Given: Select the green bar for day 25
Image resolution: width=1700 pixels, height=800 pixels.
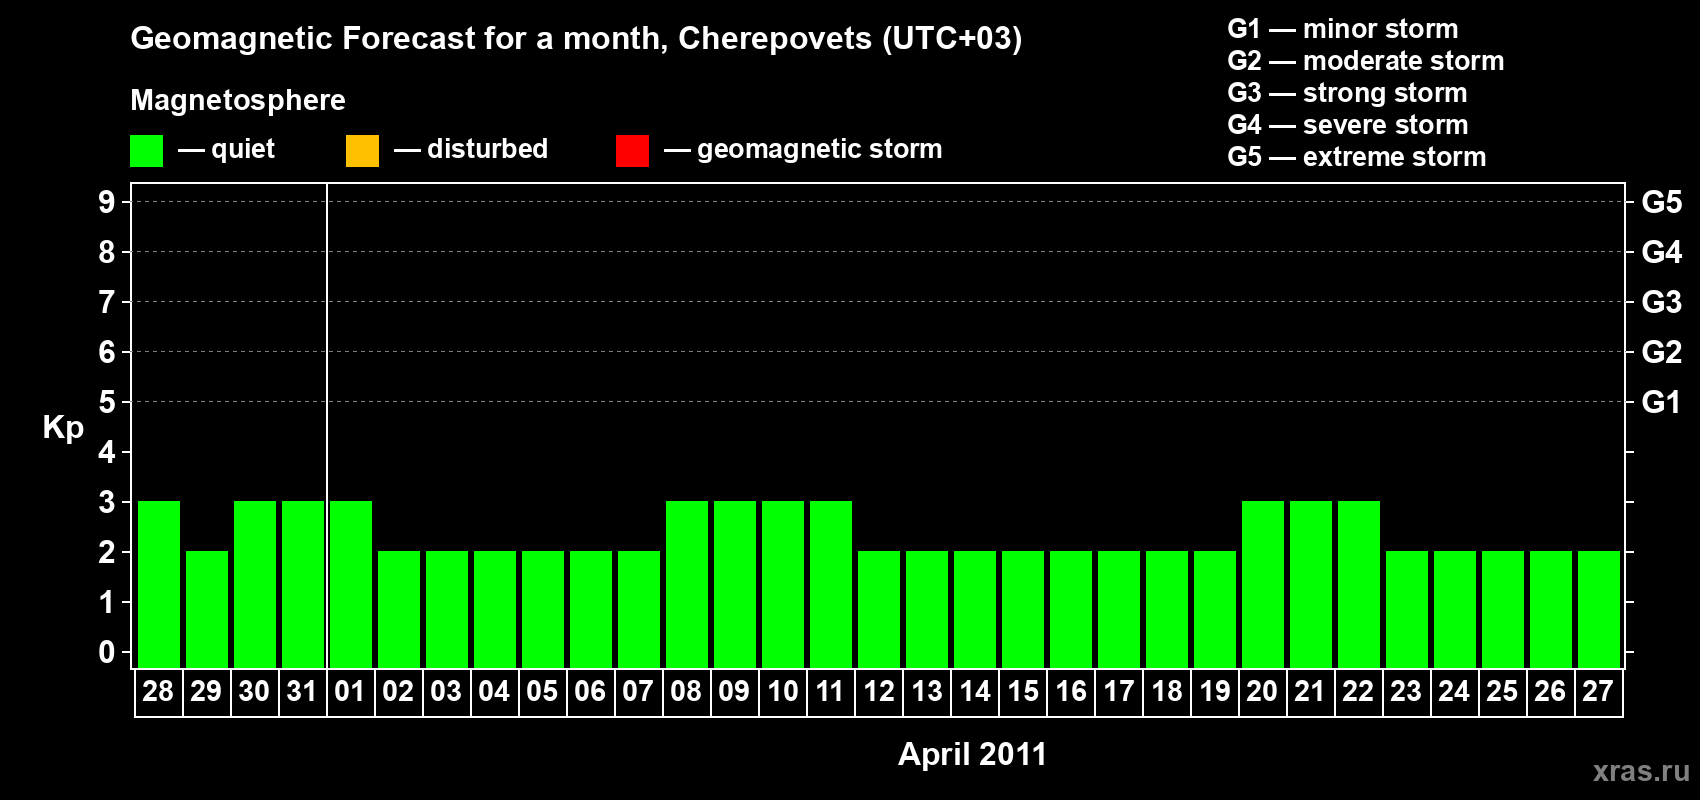Looking at the screenshot, I should pos(1503,609).
